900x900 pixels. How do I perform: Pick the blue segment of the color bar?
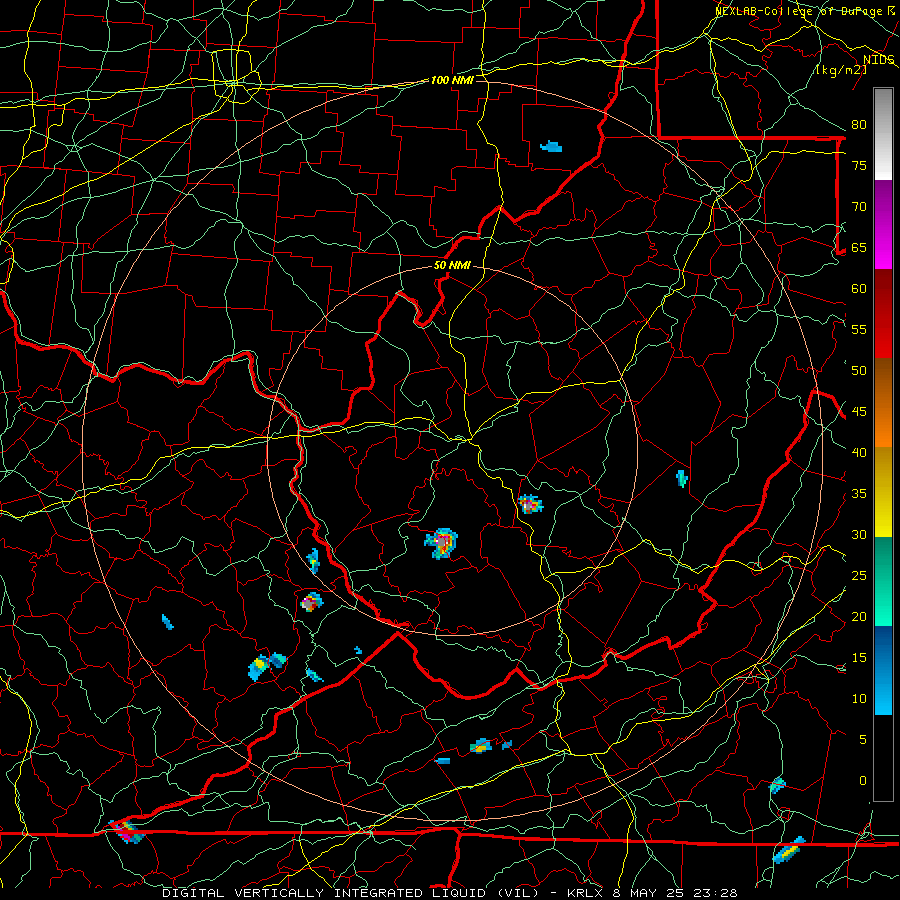883,670
